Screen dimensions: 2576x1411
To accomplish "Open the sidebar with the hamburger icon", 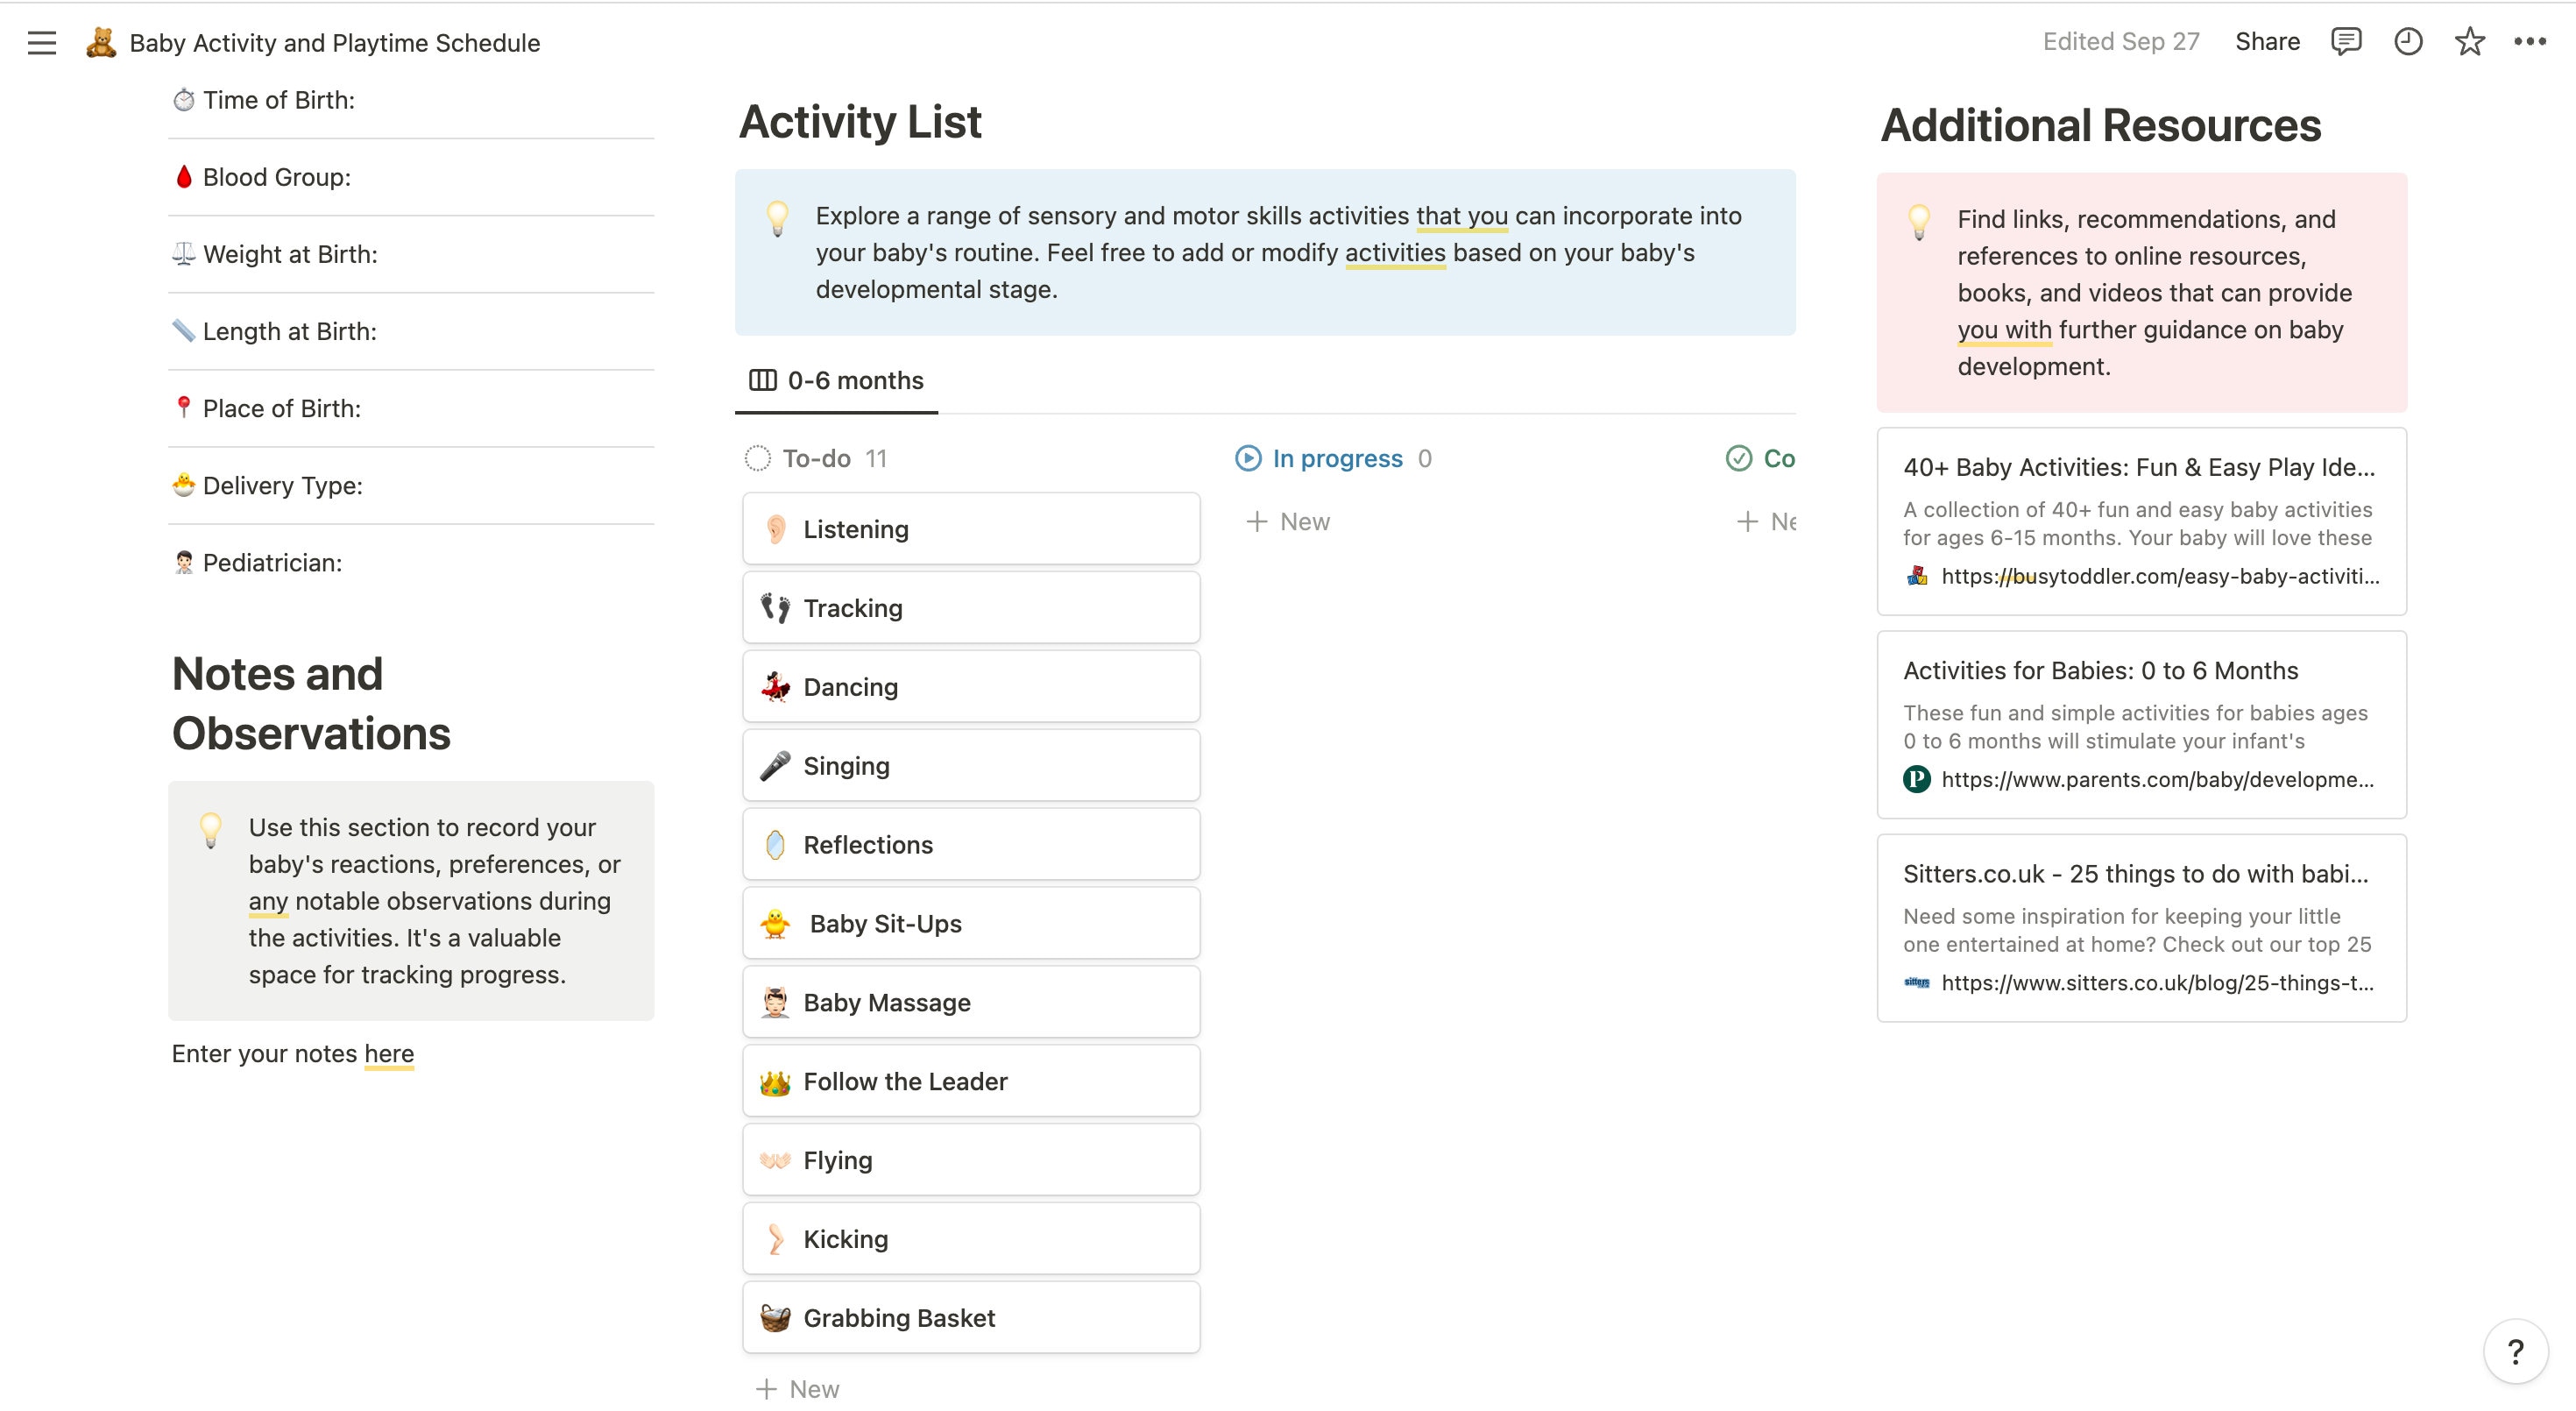I will point(42,42).
